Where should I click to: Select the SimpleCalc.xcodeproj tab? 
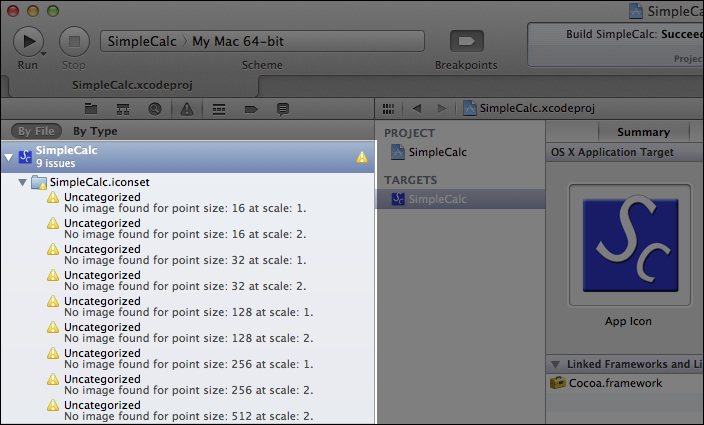click(x=132, y=85)
